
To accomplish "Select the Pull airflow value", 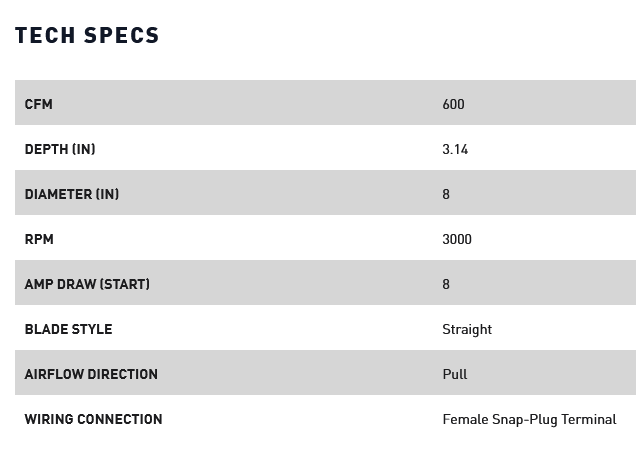I will coord(455,374).
